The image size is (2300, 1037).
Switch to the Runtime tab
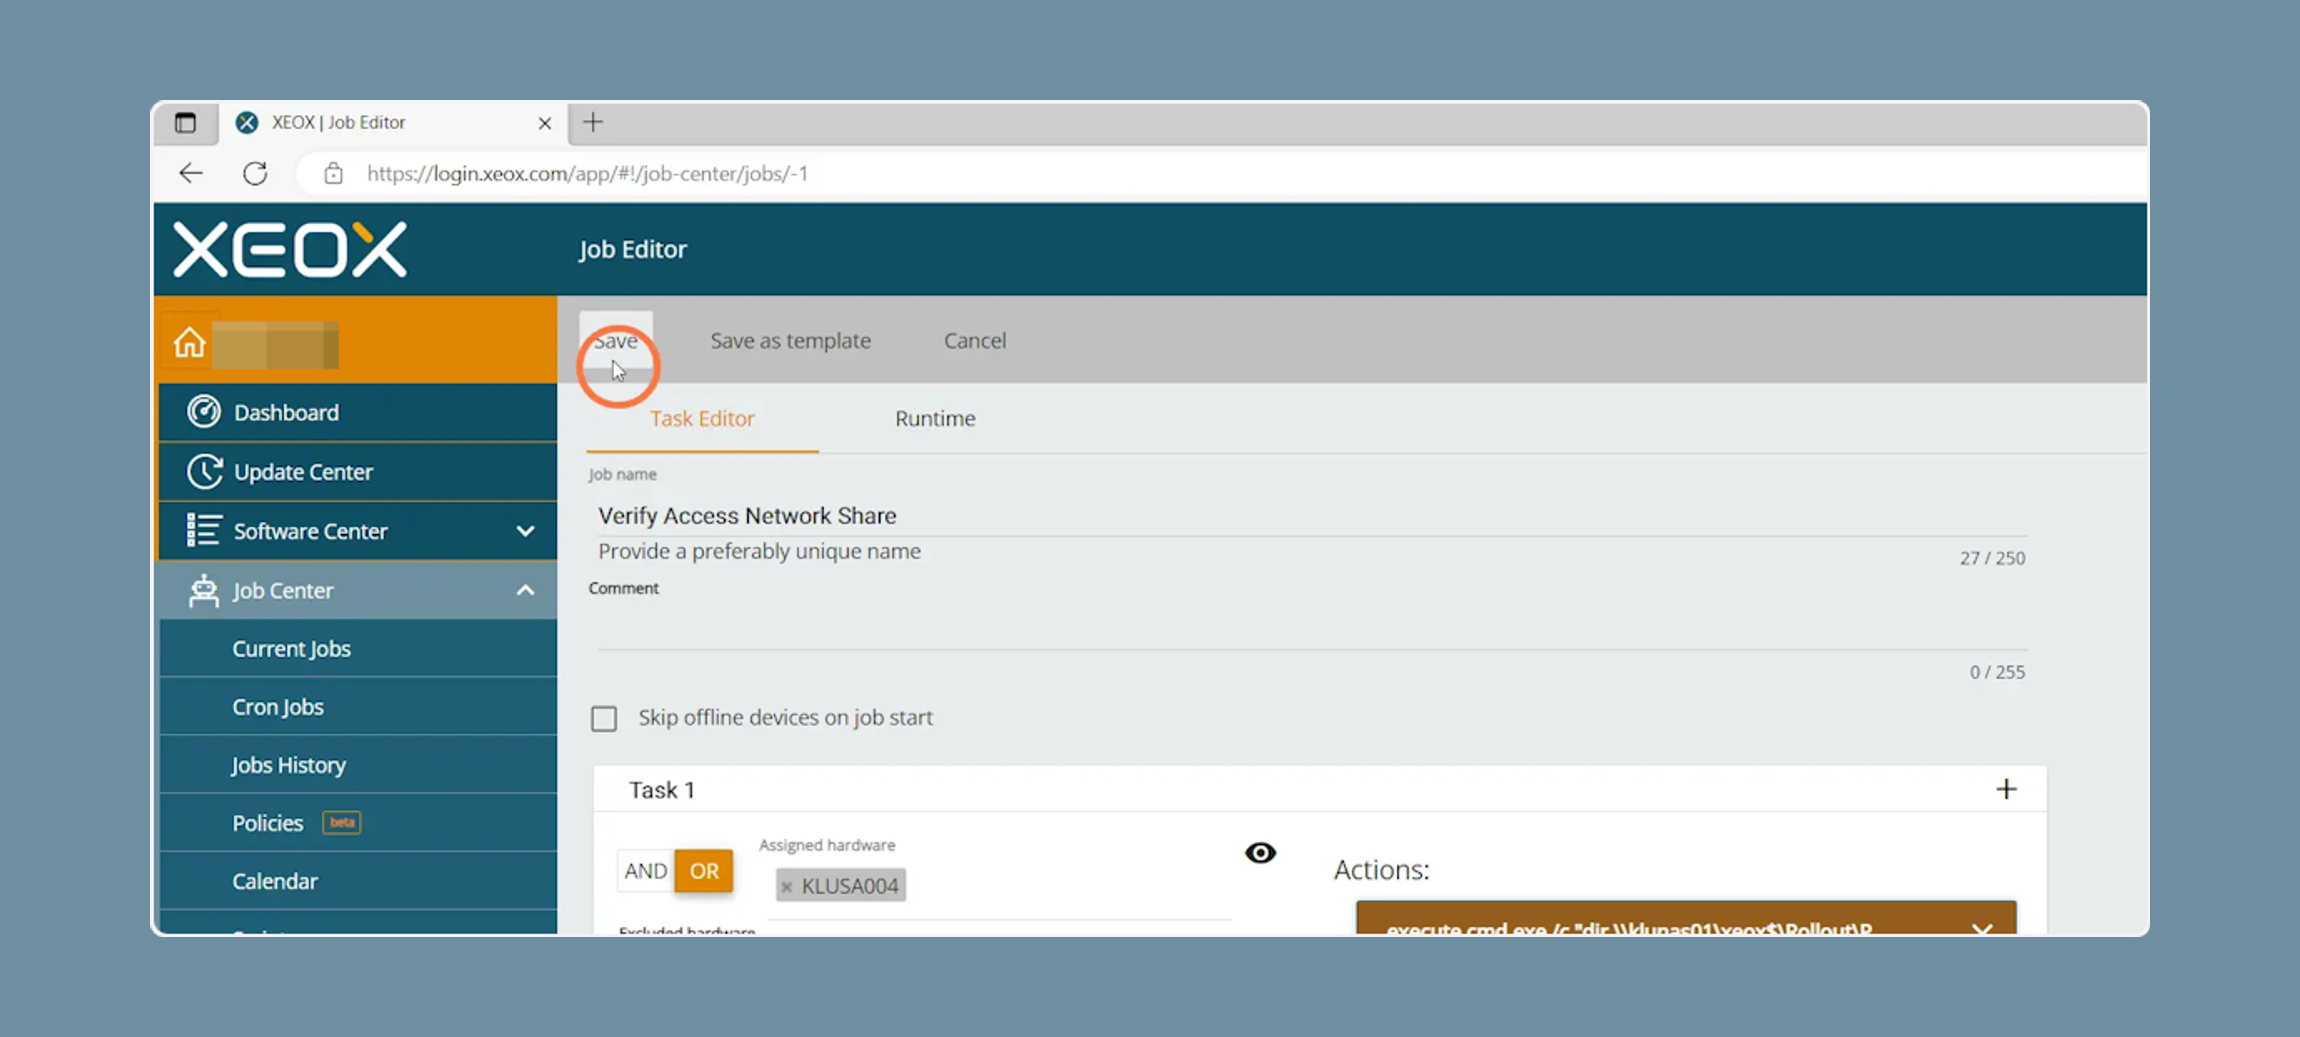935,419
